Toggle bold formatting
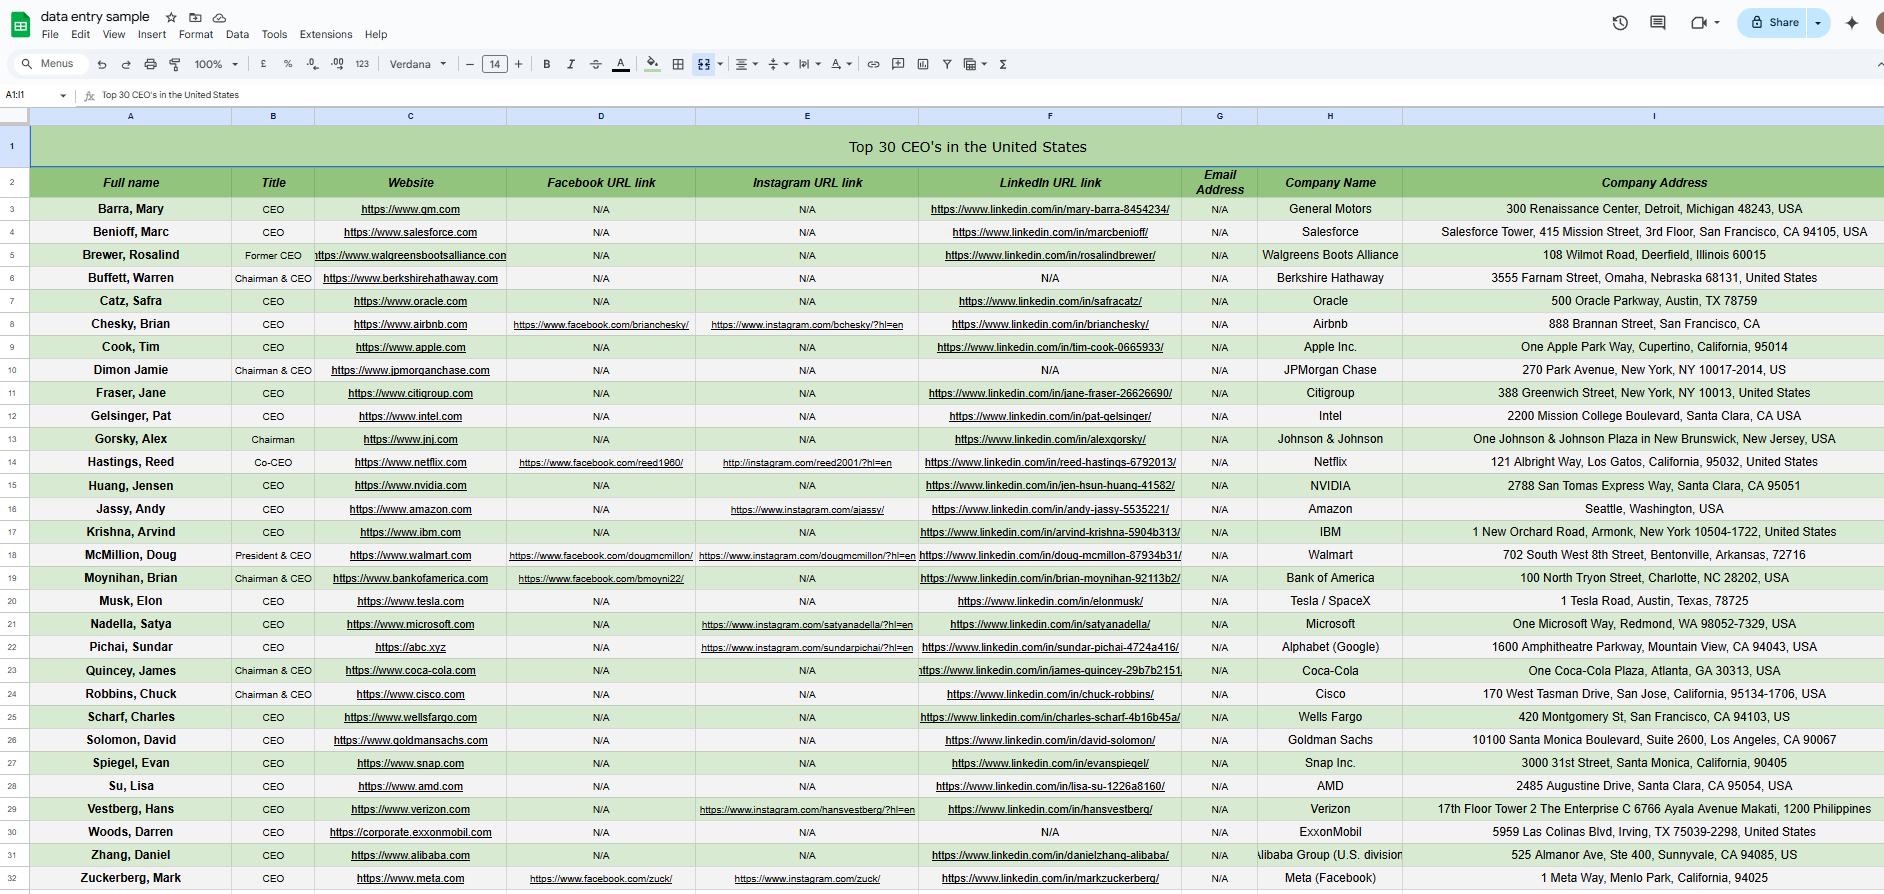The width and height of the screenshot is (1884, 894). coord(547,64)
